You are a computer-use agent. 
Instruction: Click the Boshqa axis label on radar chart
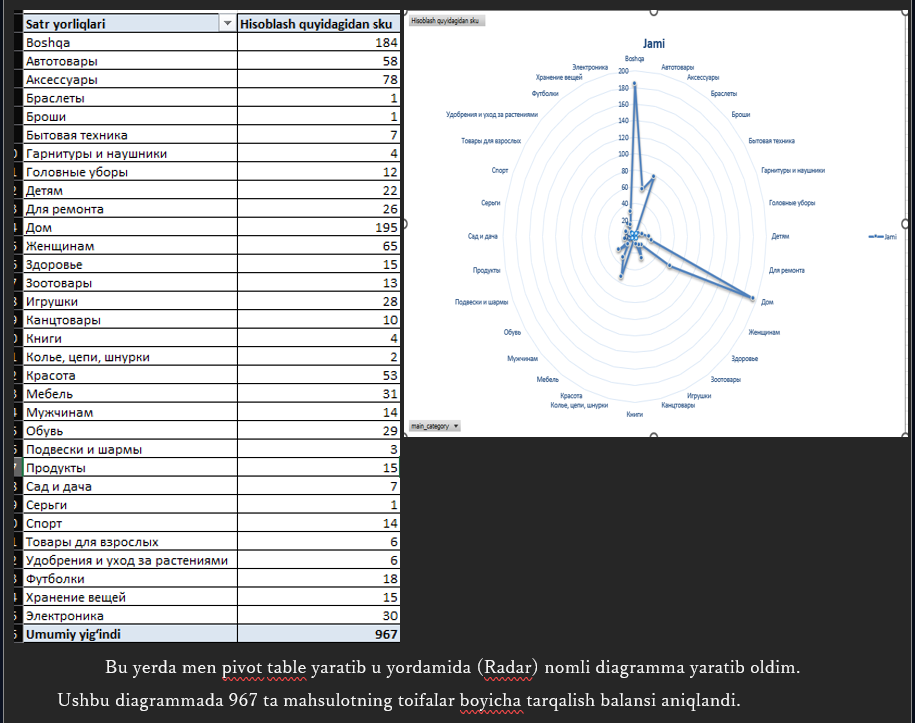coord(634,58)
